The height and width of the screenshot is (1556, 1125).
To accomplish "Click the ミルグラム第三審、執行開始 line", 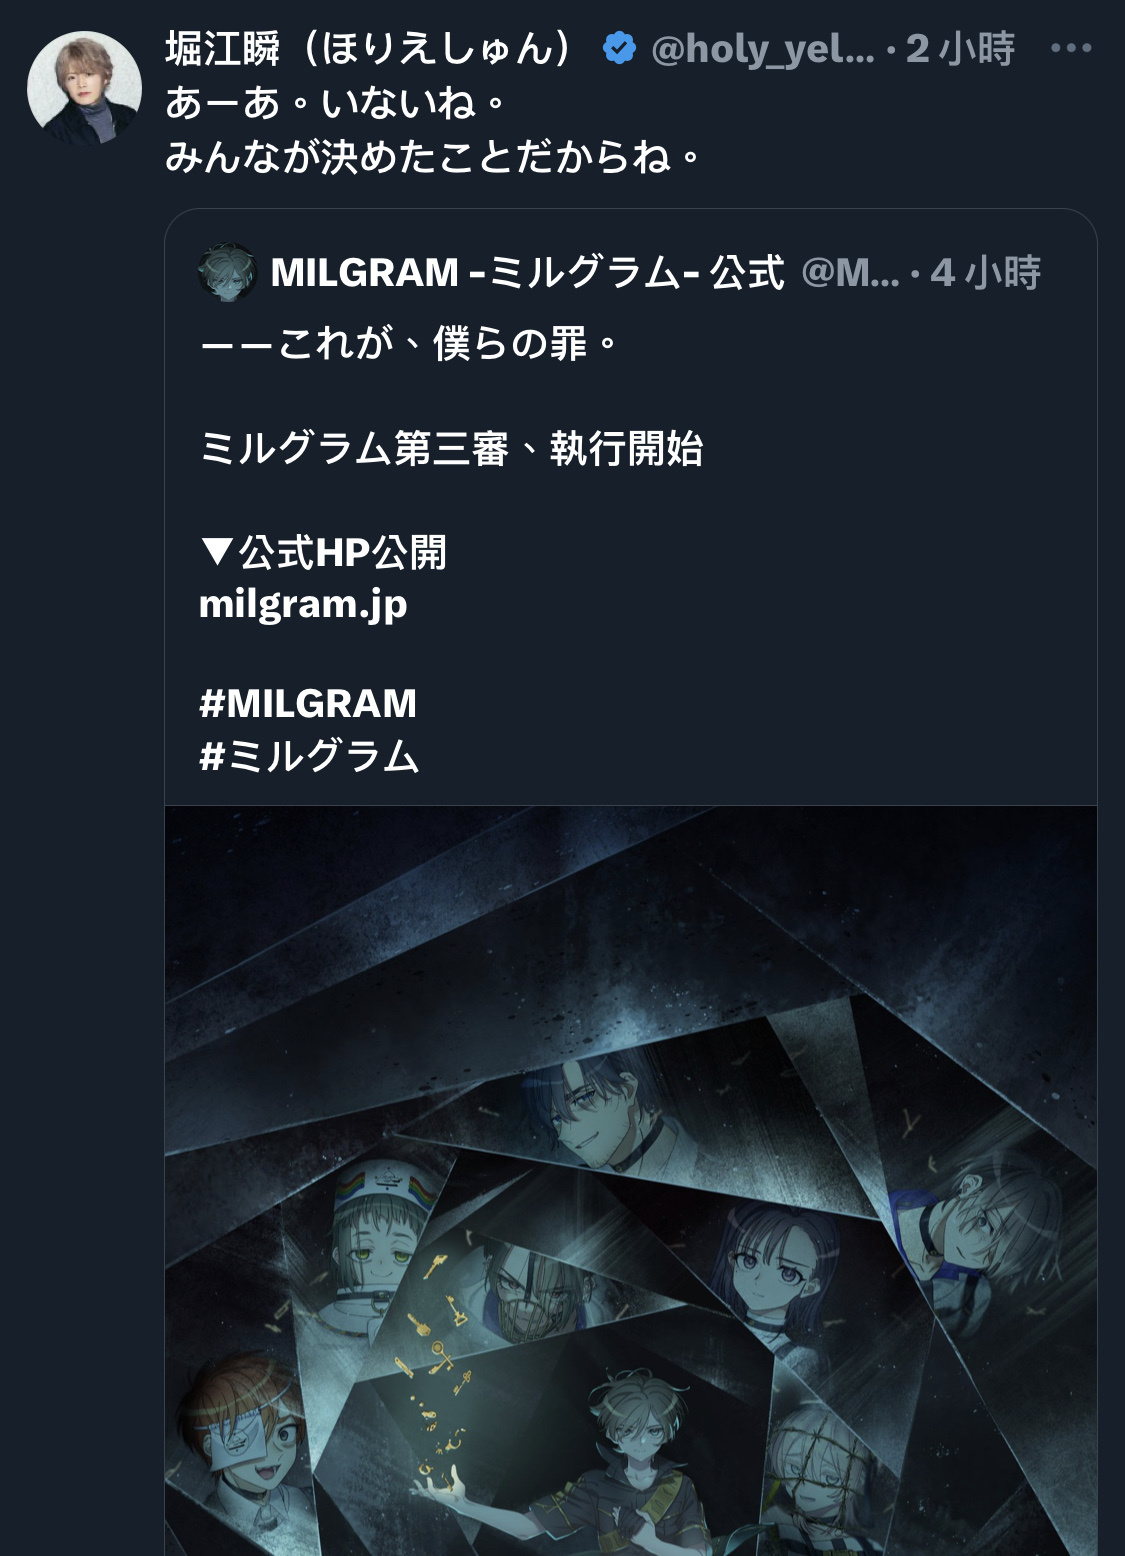I will [x=451, y=448].
